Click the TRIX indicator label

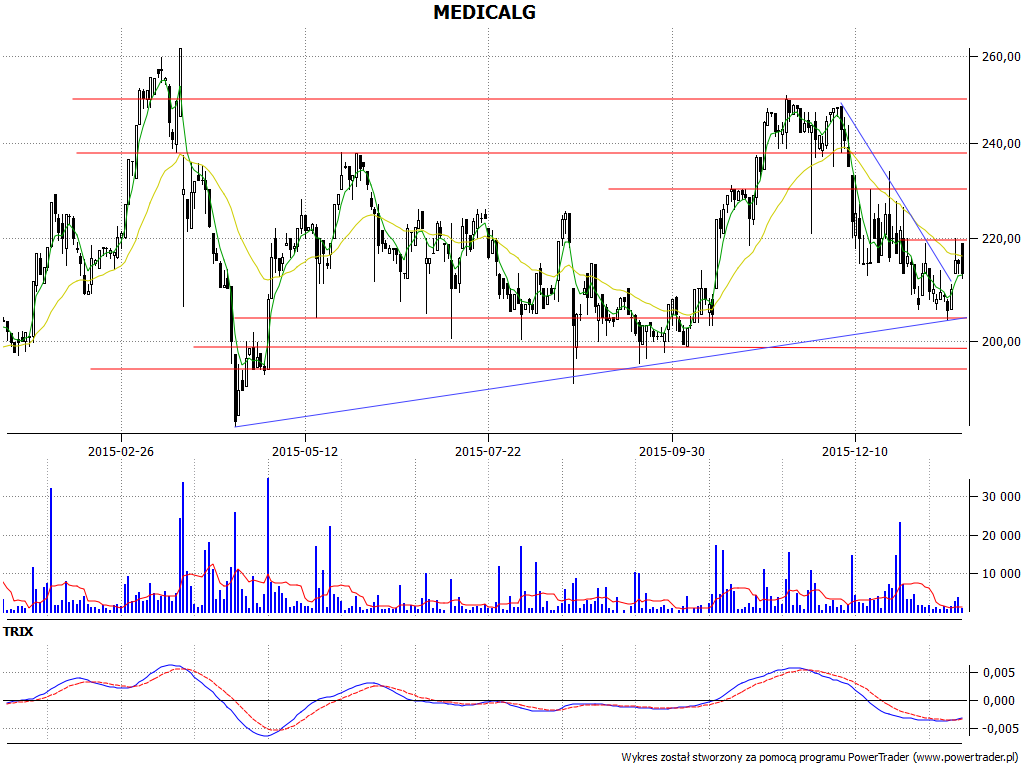(18, 632)
